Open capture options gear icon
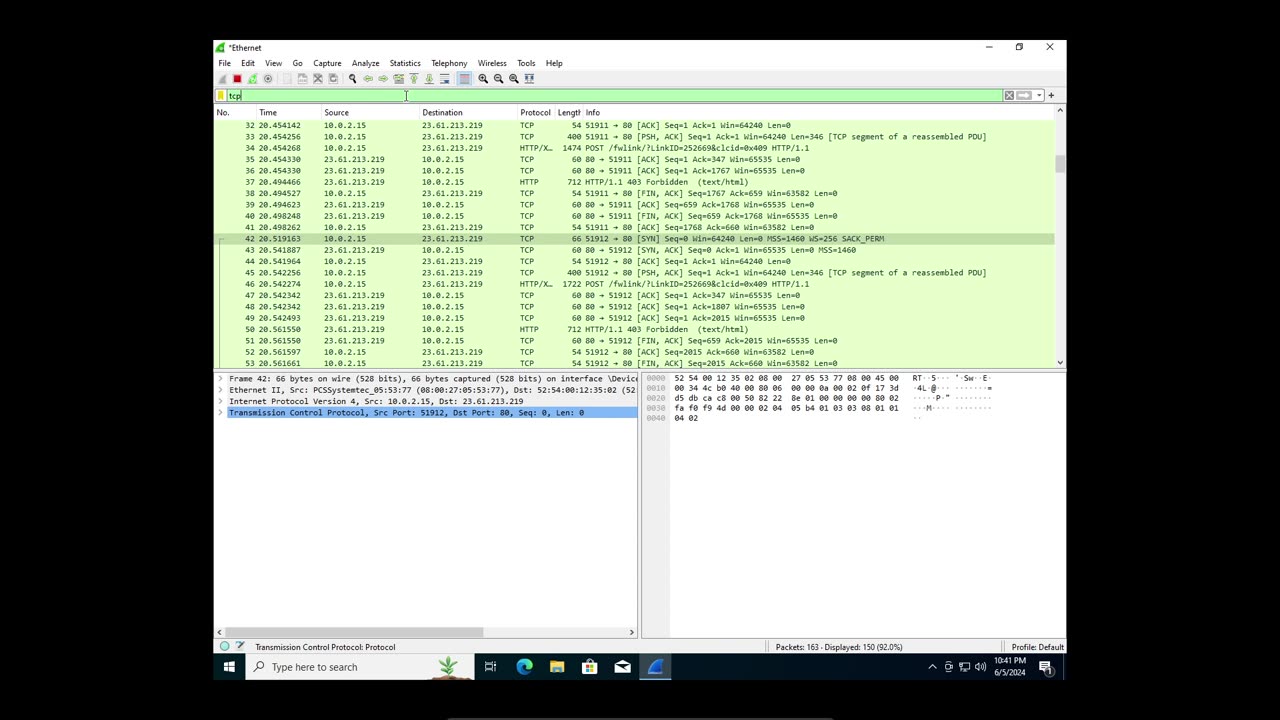 [268, 79]
